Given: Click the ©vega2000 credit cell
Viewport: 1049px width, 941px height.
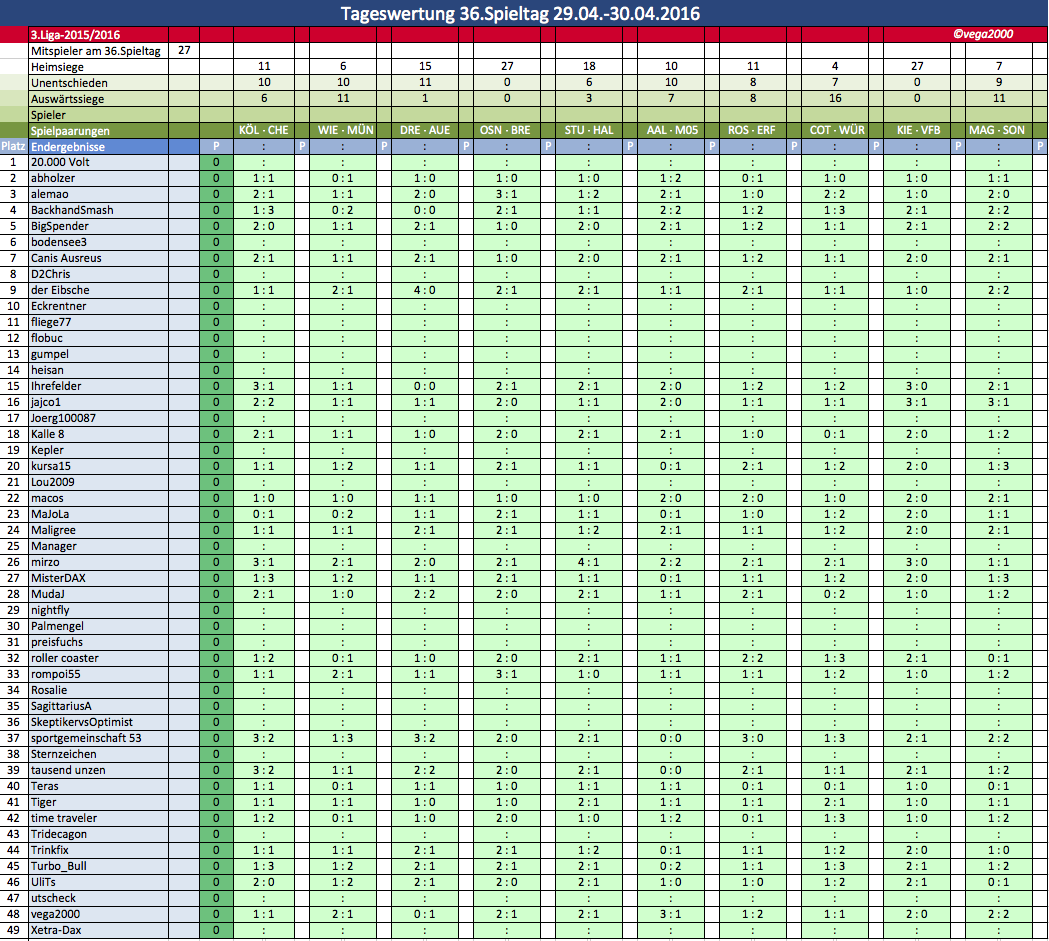Looking at the screenshot, I should click(983, 34).
